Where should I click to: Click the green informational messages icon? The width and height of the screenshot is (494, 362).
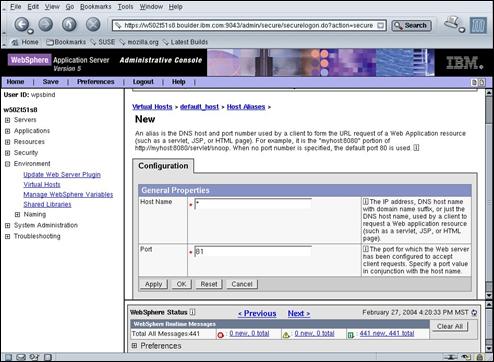coord(351,335)
